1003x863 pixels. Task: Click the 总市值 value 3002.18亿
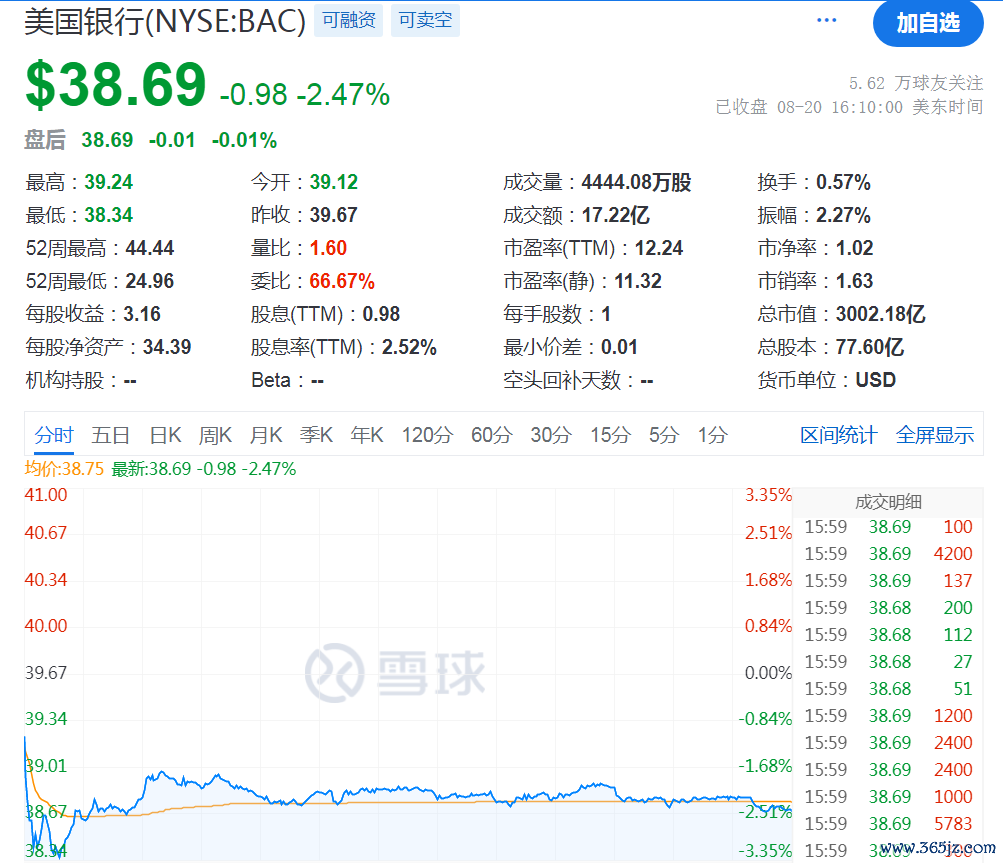(881, 314)
